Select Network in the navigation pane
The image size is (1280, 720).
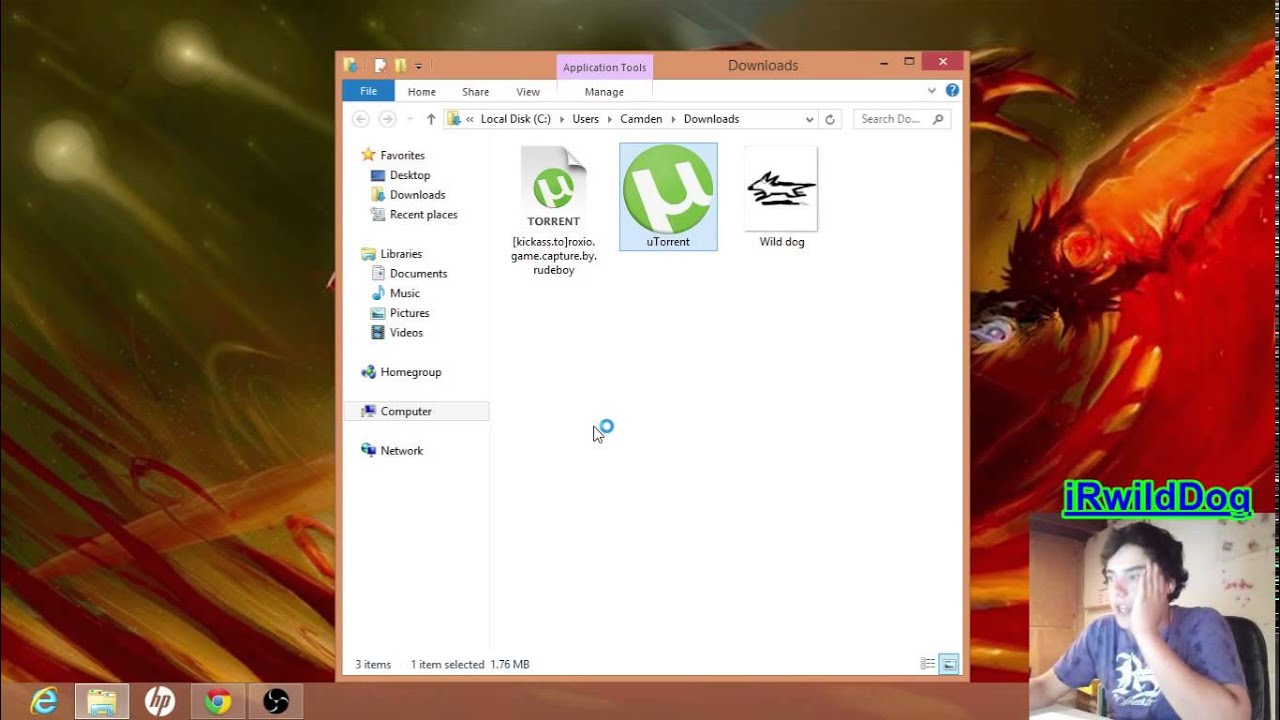coord(401,451)
